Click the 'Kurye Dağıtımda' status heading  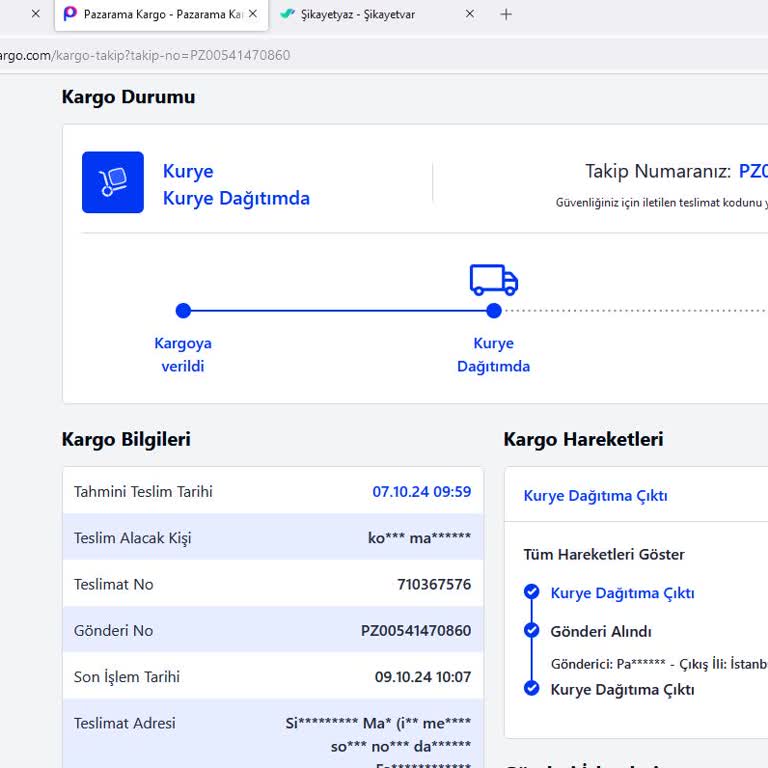[x=236, y=198]
